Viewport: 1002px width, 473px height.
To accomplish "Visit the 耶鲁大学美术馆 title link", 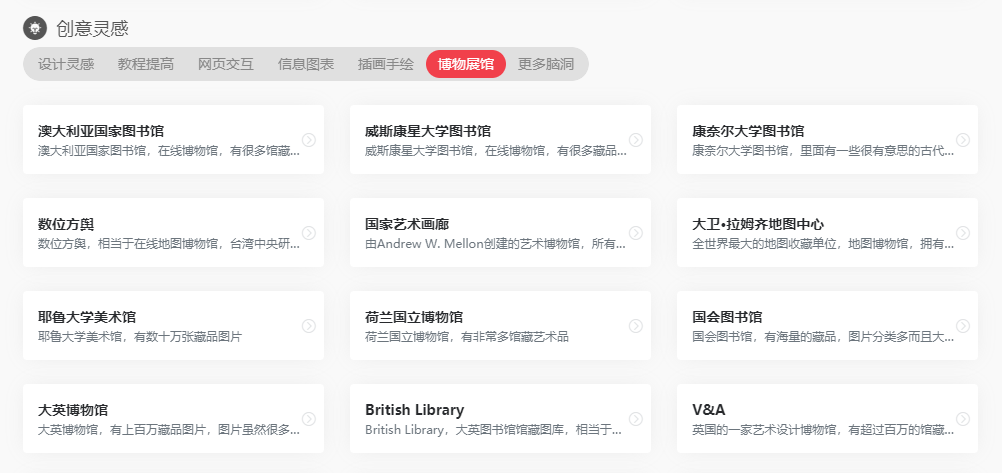I will (87, 317).
